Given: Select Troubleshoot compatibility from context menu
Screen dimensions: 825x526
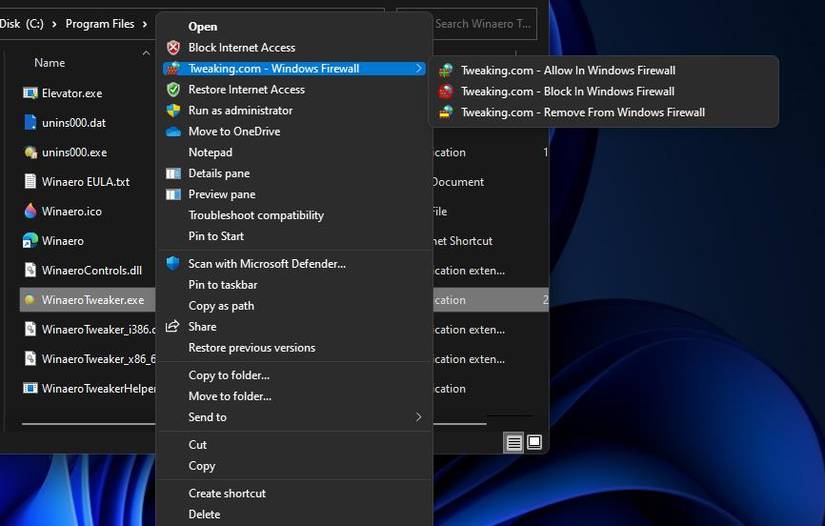Looking at the screenshot, I should coord(256,216).
